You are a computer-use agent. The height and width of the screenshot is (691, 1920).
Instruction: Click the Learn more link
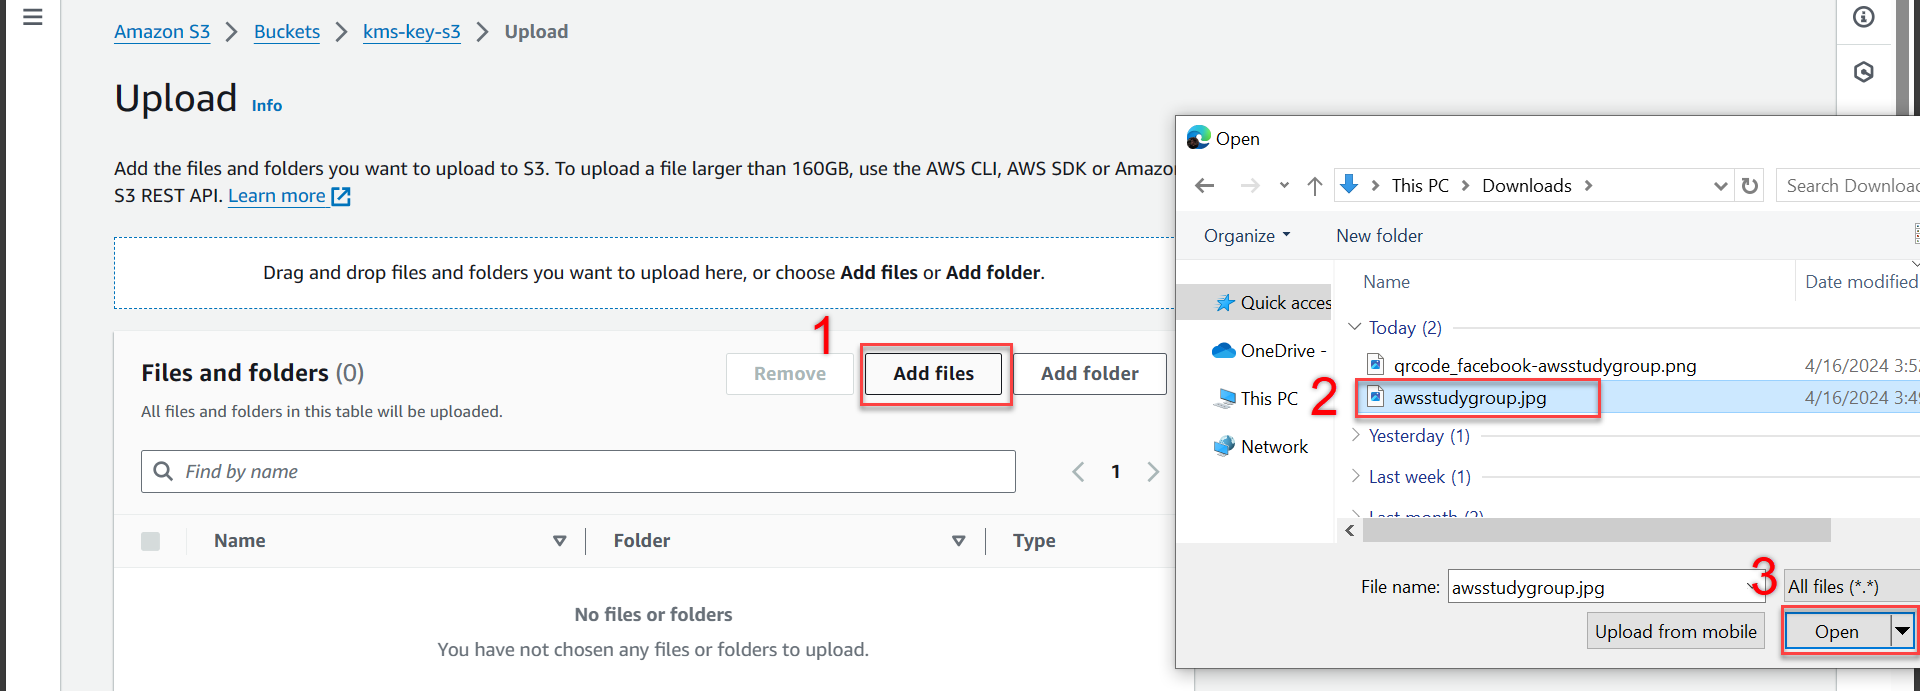[x=276, y=196]
